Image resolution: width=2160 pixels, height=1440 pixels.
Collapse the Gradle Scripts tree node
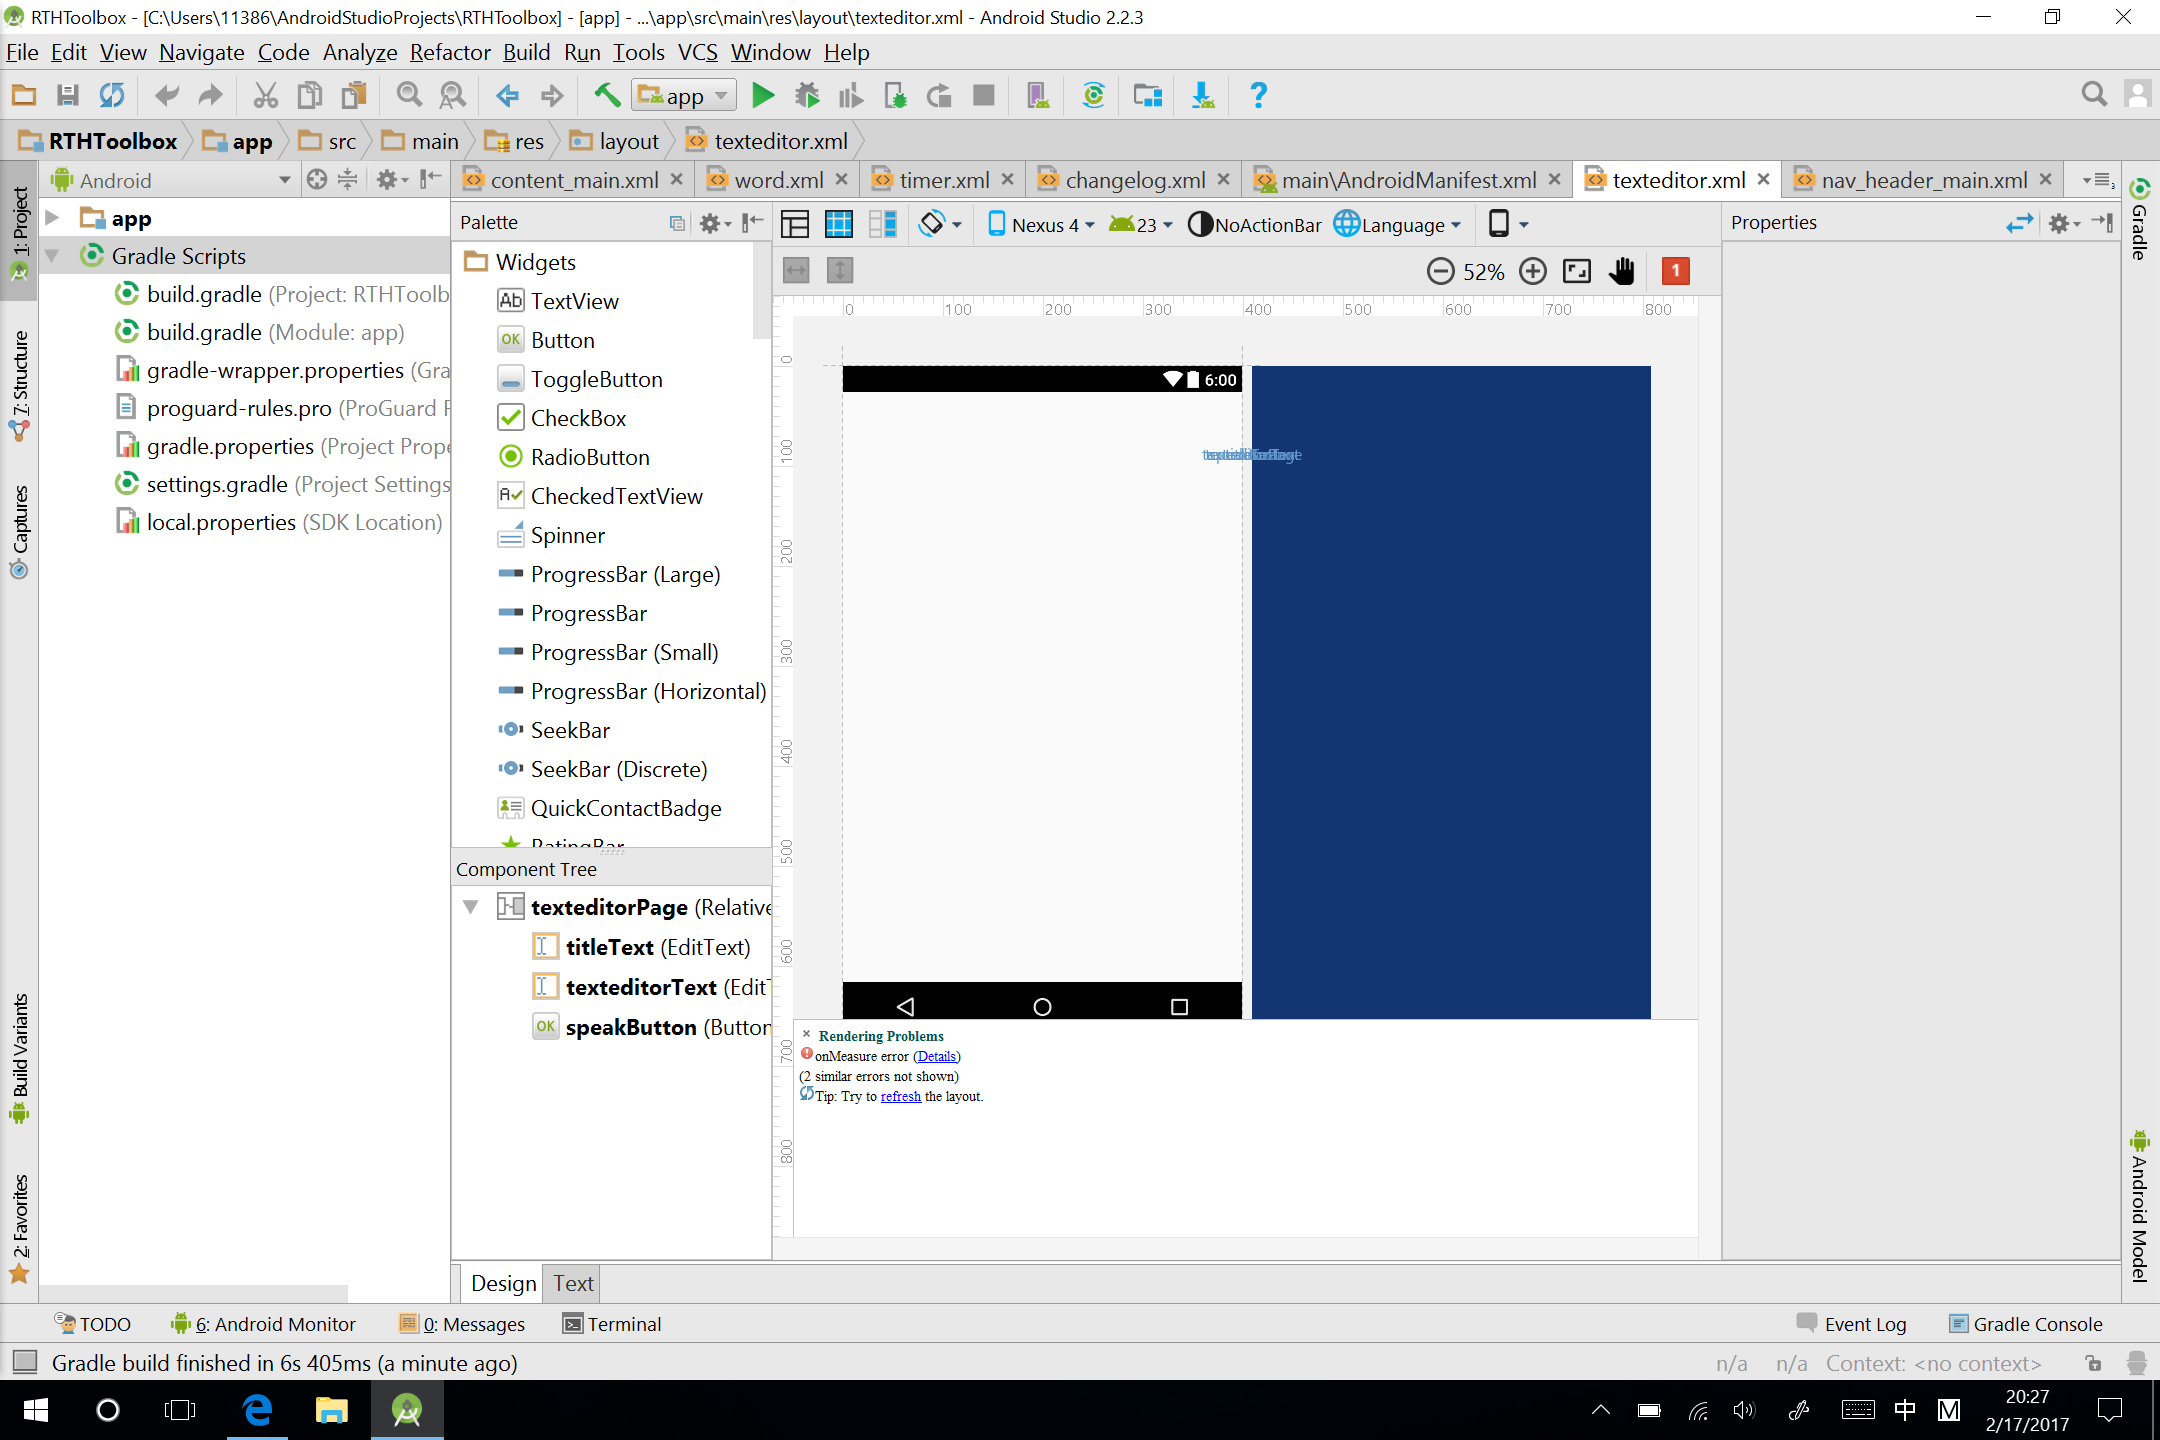tap(53, 256)
